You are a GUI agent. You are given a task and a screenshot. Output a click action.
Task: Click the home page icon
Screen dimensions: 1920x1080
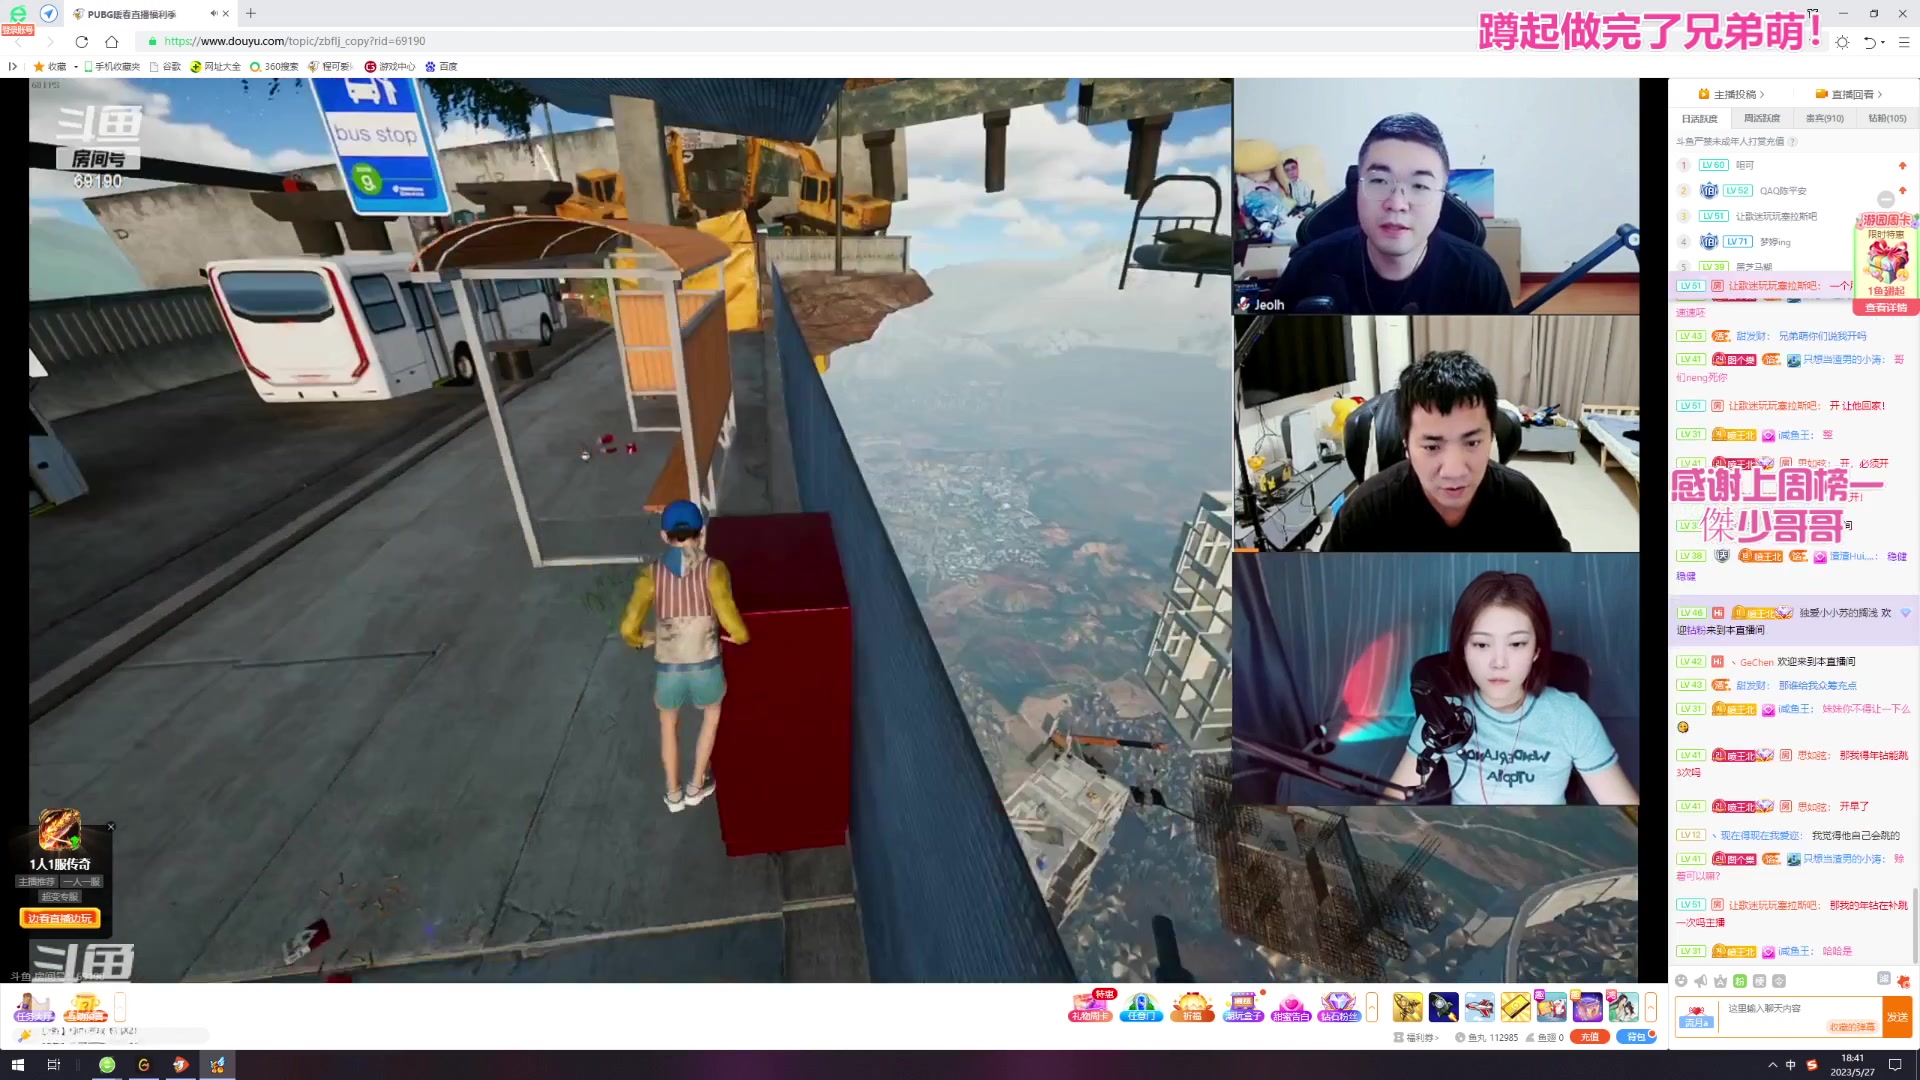point(112,42)
